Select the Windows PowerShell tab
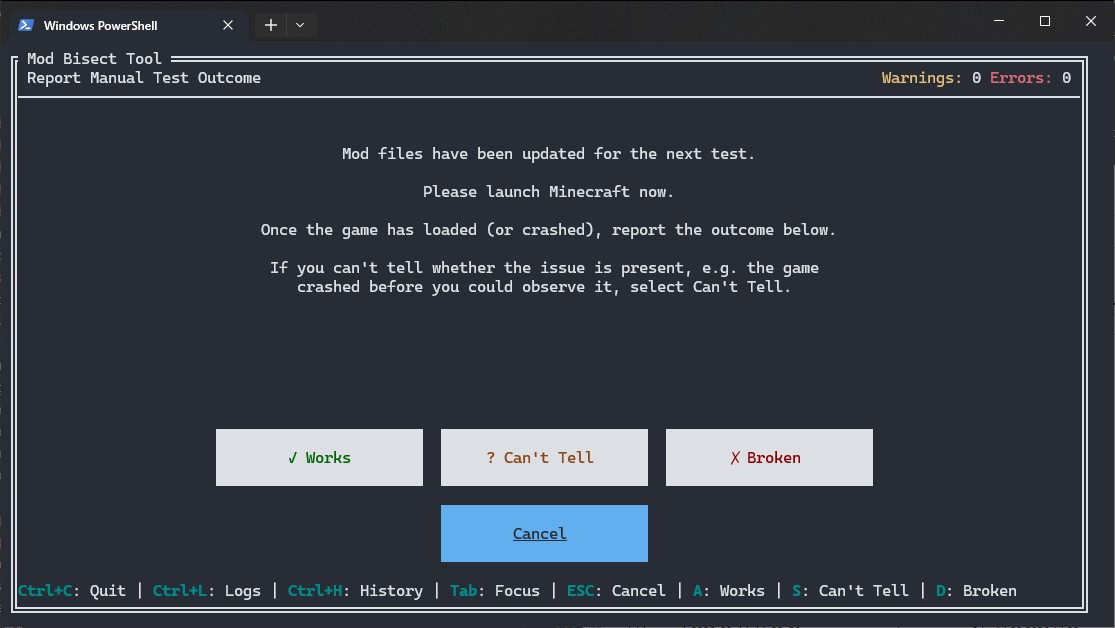 [128, 25]
